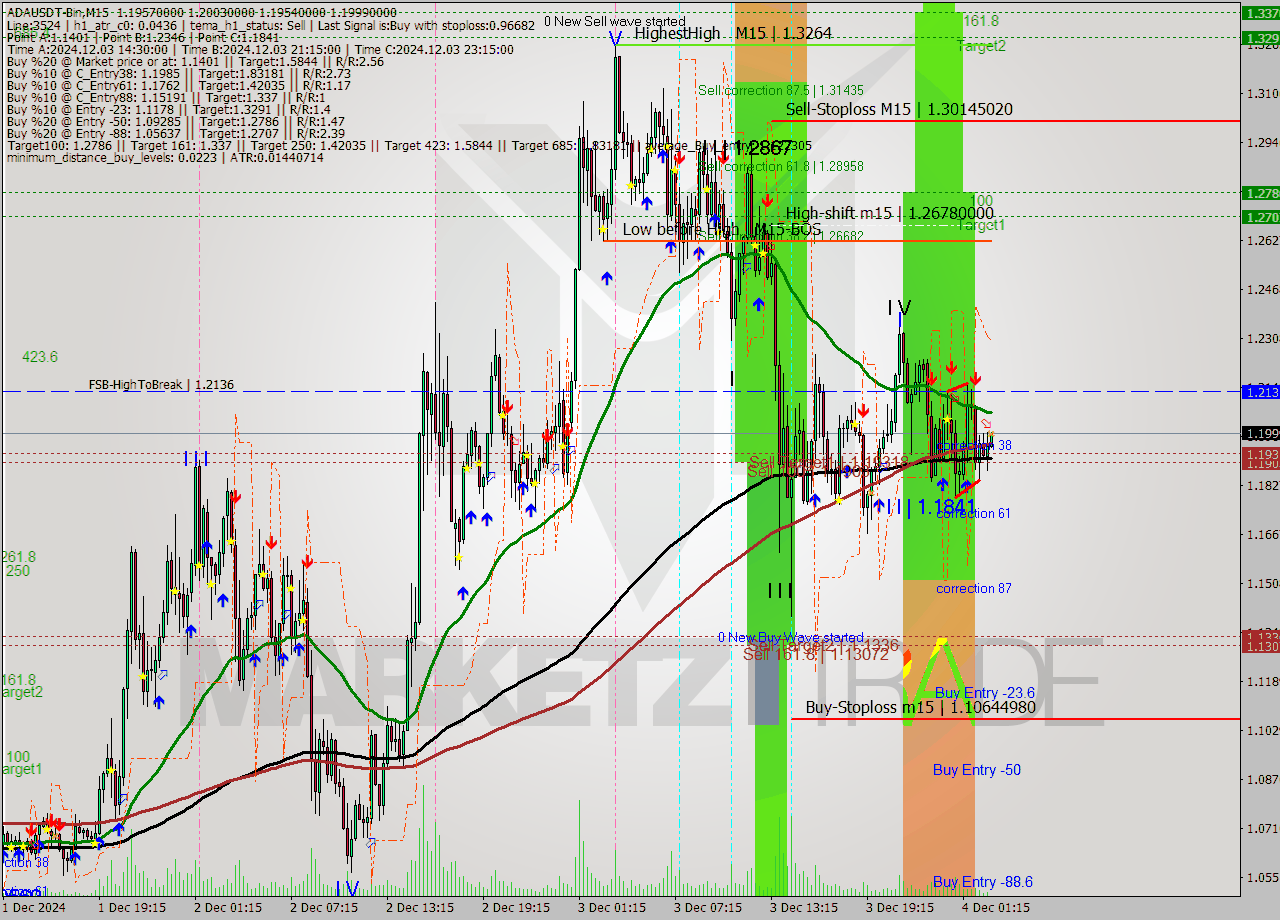This screenshot has width=1280, height=920.
Task: Click the red 1.193 price tag
Action: click(1260, 454)
